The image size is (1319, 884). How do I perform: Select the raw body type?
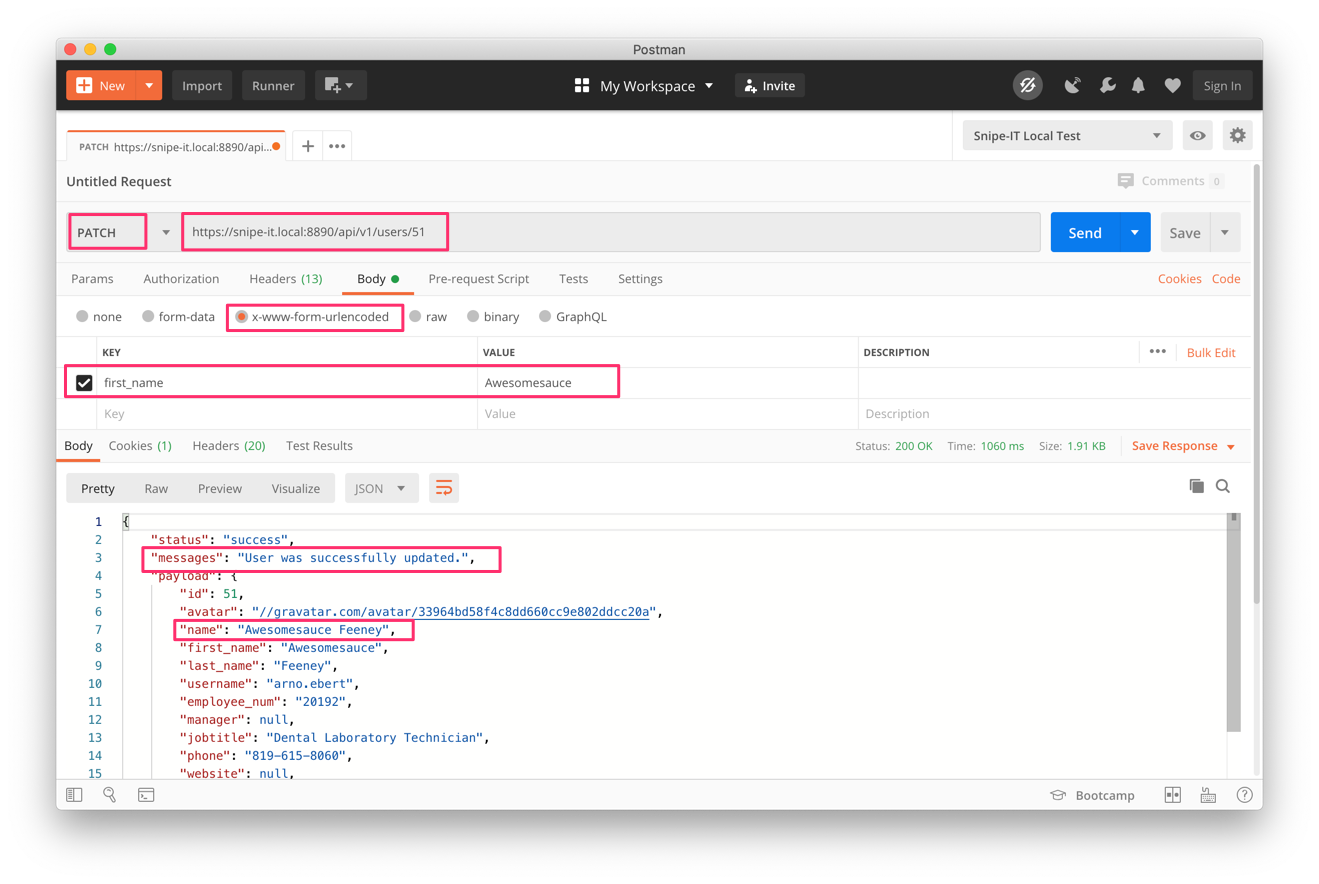(x=428, y=317)
